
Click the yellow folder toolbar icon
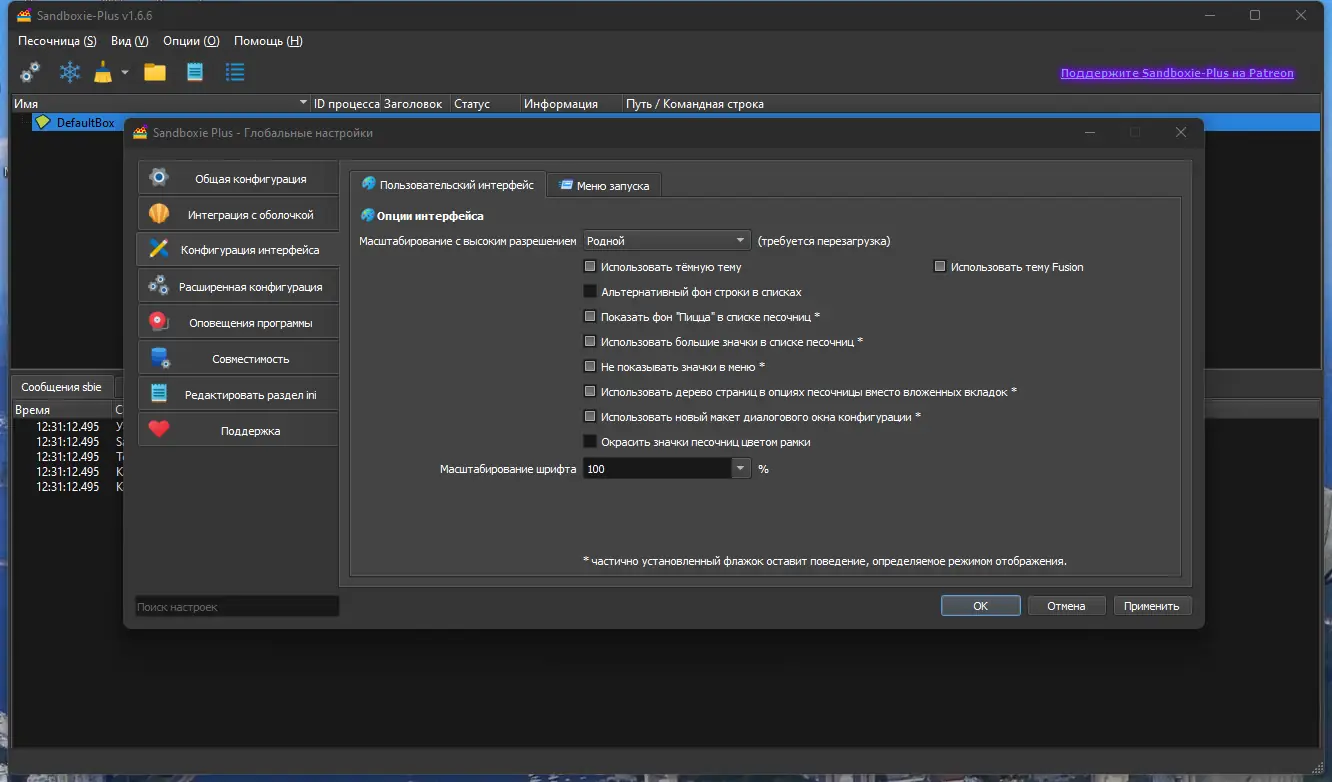(154, 72)
